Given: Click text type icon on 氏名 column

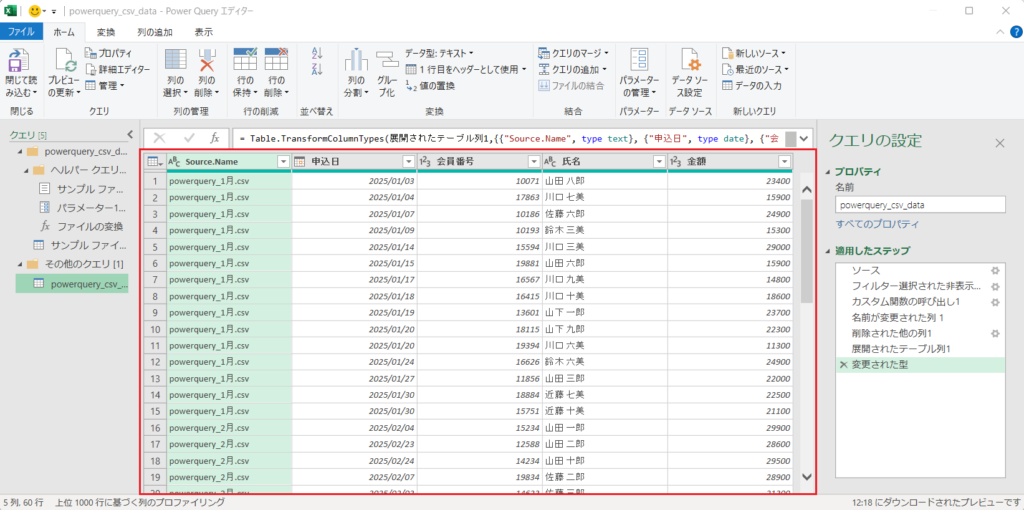Looking at the screenshot, I should [x=551, y=161].
